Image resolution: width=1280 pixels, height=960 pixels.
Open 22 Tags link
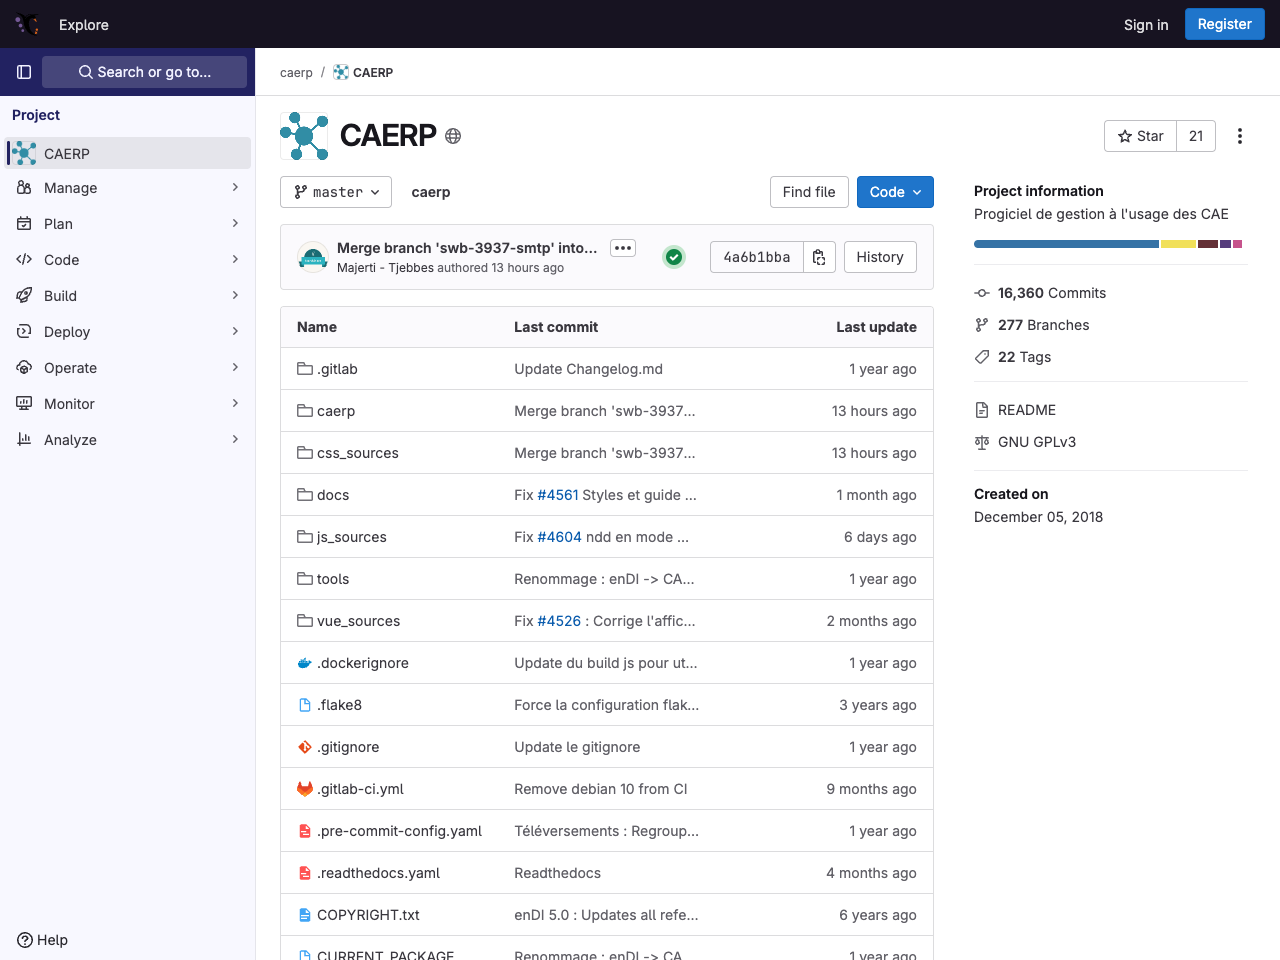pos(1024,357)
